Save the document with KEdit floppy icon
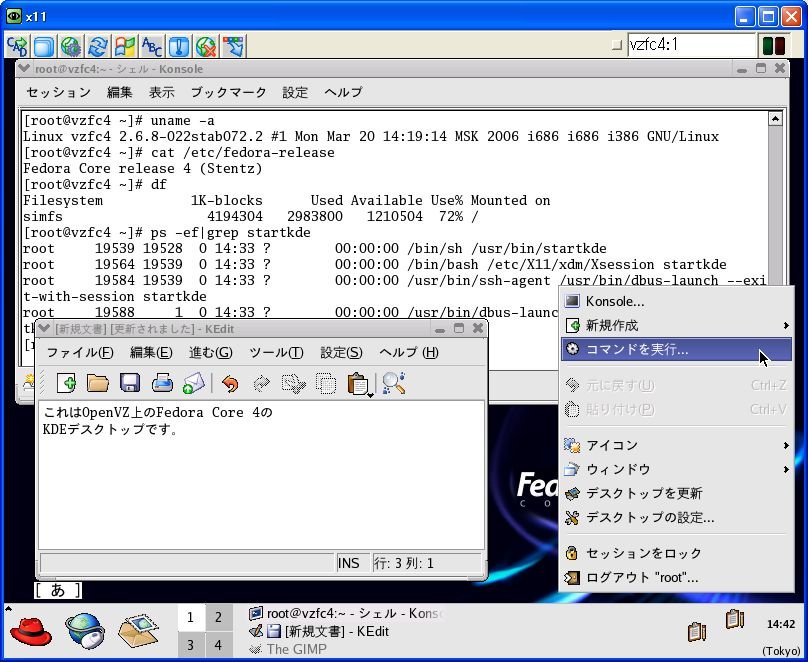Viewport: 808px width, 662px height. 130,383
